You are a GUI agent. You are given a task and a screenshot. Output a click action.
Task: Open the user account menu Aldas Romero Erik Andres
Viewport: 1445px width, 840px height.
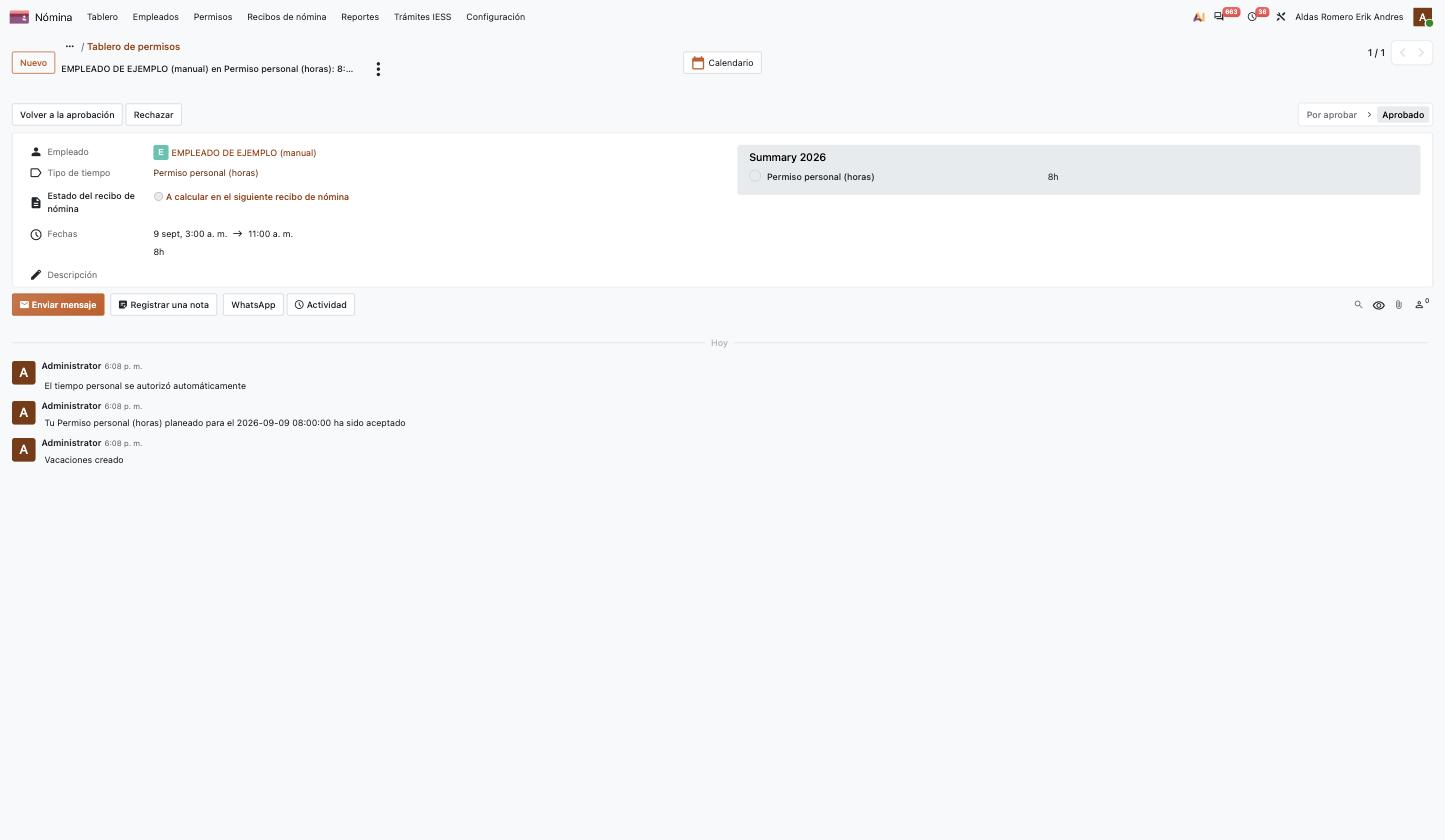pyautogui.click(x=1349, y=17)
